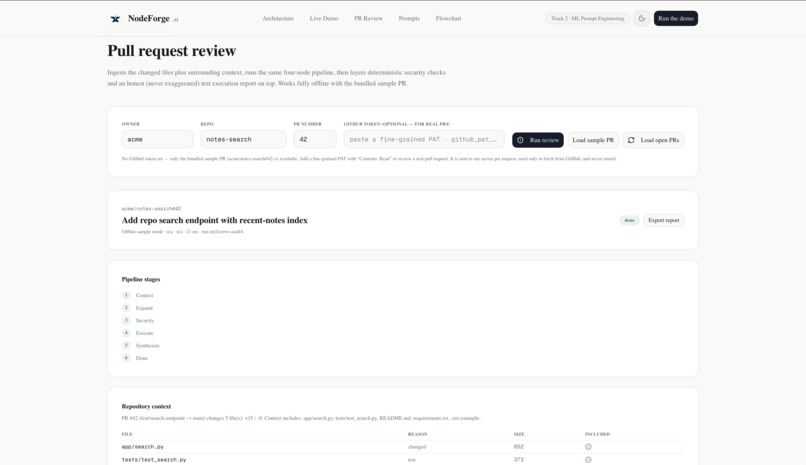Click the step 1 Context stage badge
Screen dimensions: 806x465
pos(126,295)
